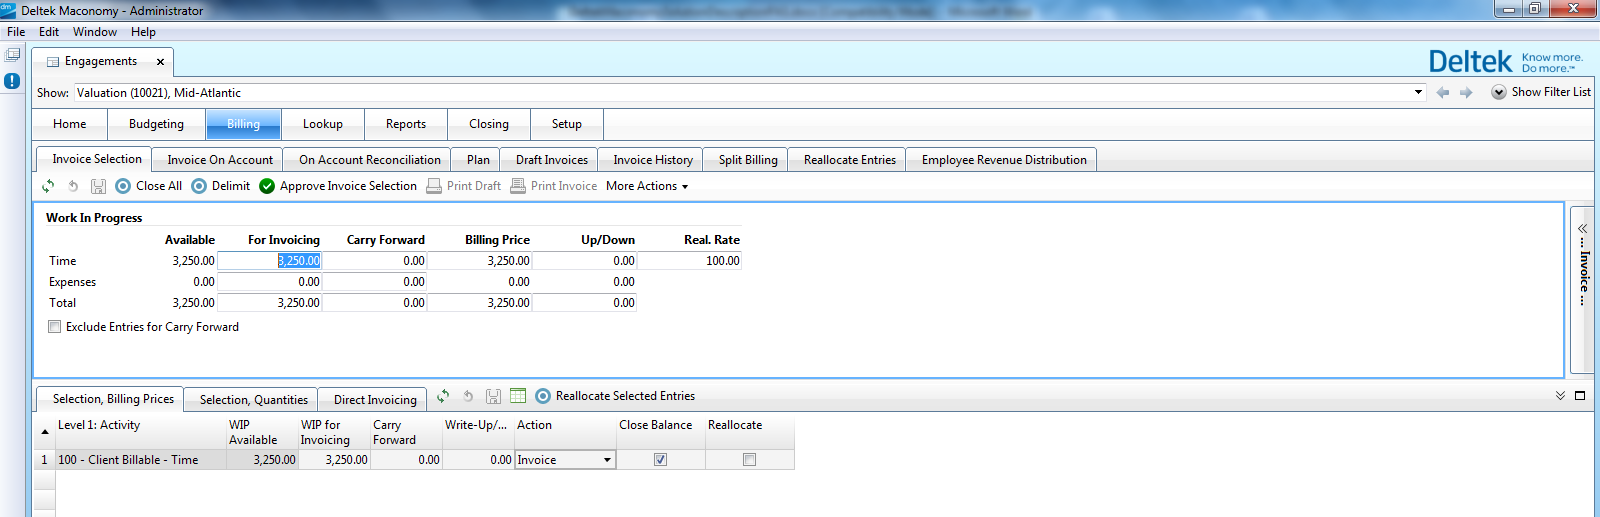Viewport: 1600px width, 517px height.
Task: Click the Reallocate Selected Entries icon
Action: 543,396
